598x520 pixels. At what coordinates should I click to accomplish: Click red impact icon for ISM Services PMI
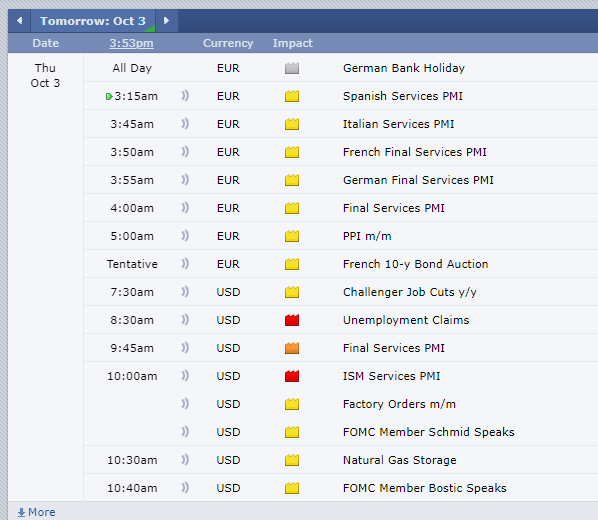click(292, 376)
